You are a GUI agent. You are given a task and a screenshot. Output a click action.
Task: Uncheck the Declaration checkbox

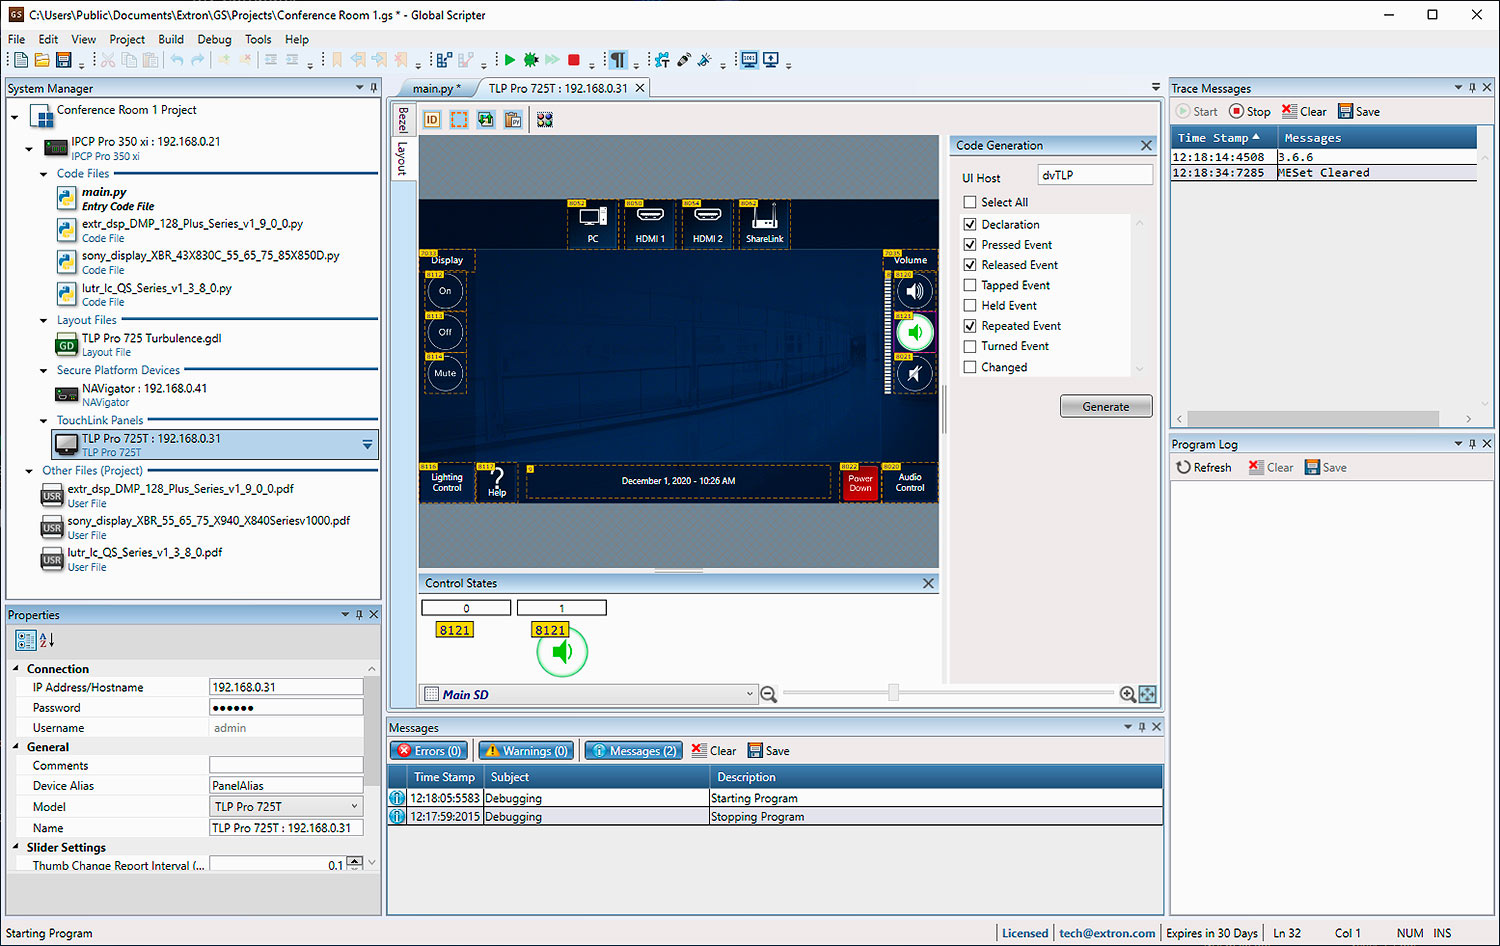tap(970, 224)
